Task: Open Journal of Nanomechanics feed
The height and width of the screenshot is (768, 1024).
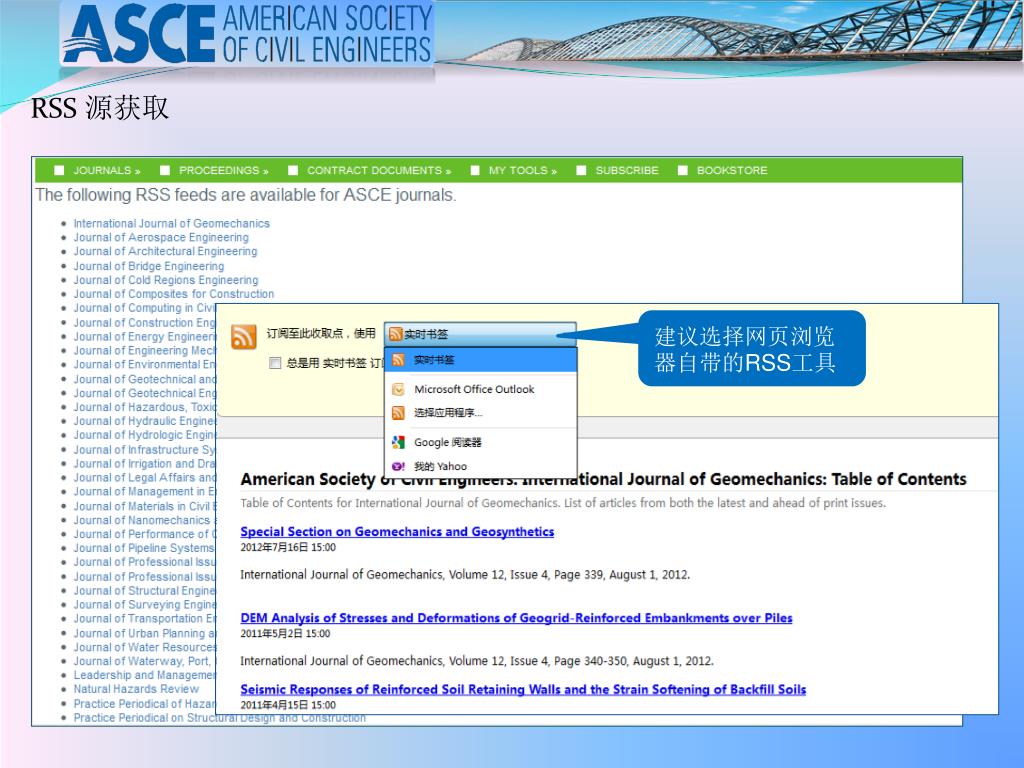Action: click(144, 520)
